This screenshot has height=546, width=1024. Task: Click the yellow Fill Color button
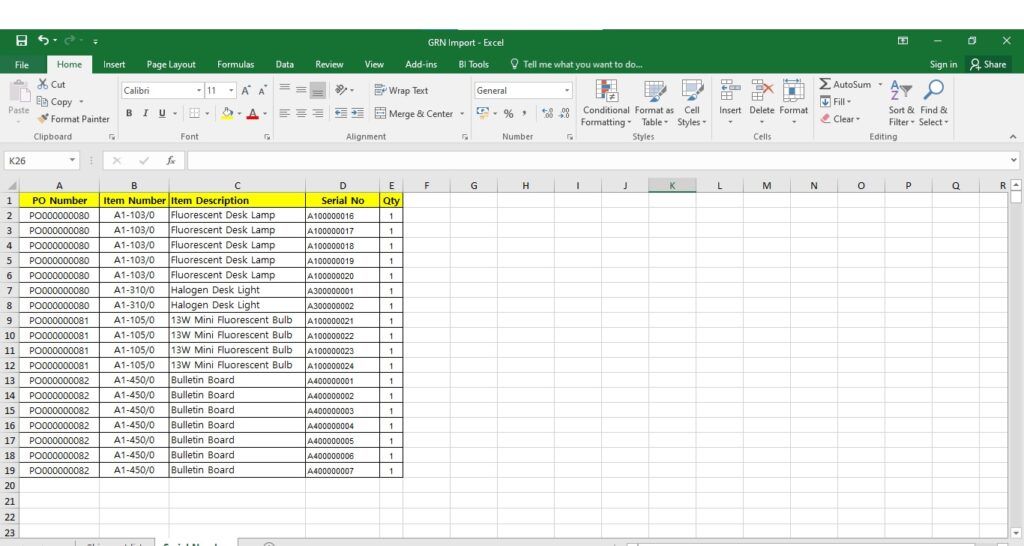tap(227, 114)
